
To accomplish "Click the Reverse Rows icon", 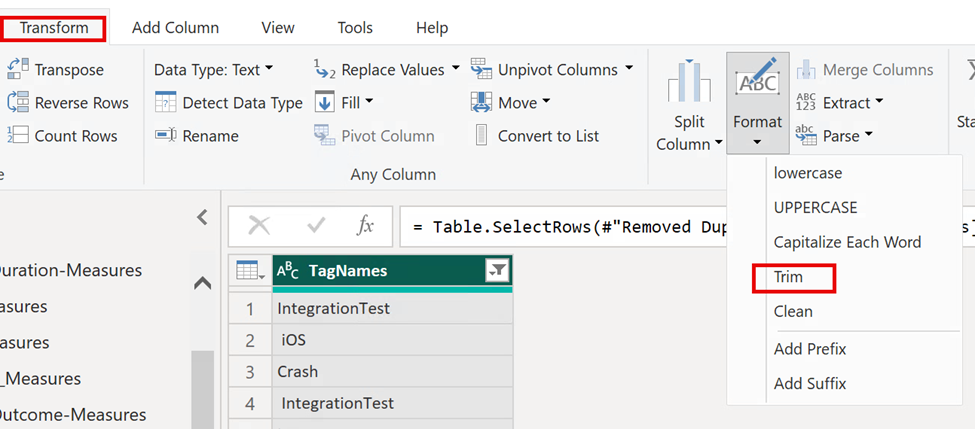I will tap(18, 102).
